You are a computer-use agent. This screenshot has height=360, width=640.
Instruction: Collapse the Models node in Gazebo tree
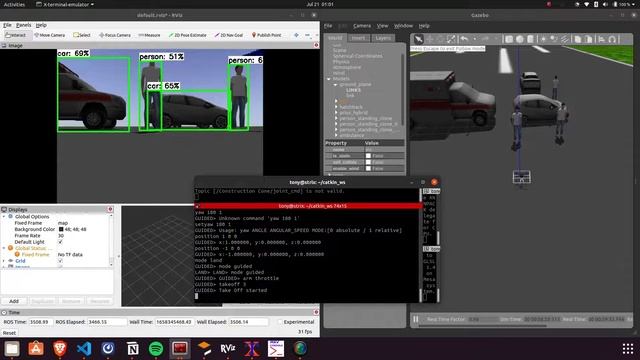(329, 79)
